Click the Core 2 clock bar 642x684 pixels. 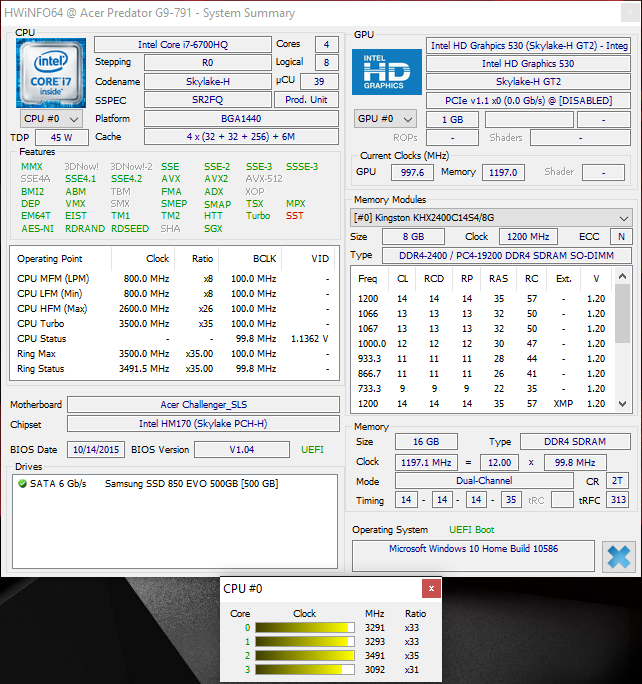[x=305, y=656]
